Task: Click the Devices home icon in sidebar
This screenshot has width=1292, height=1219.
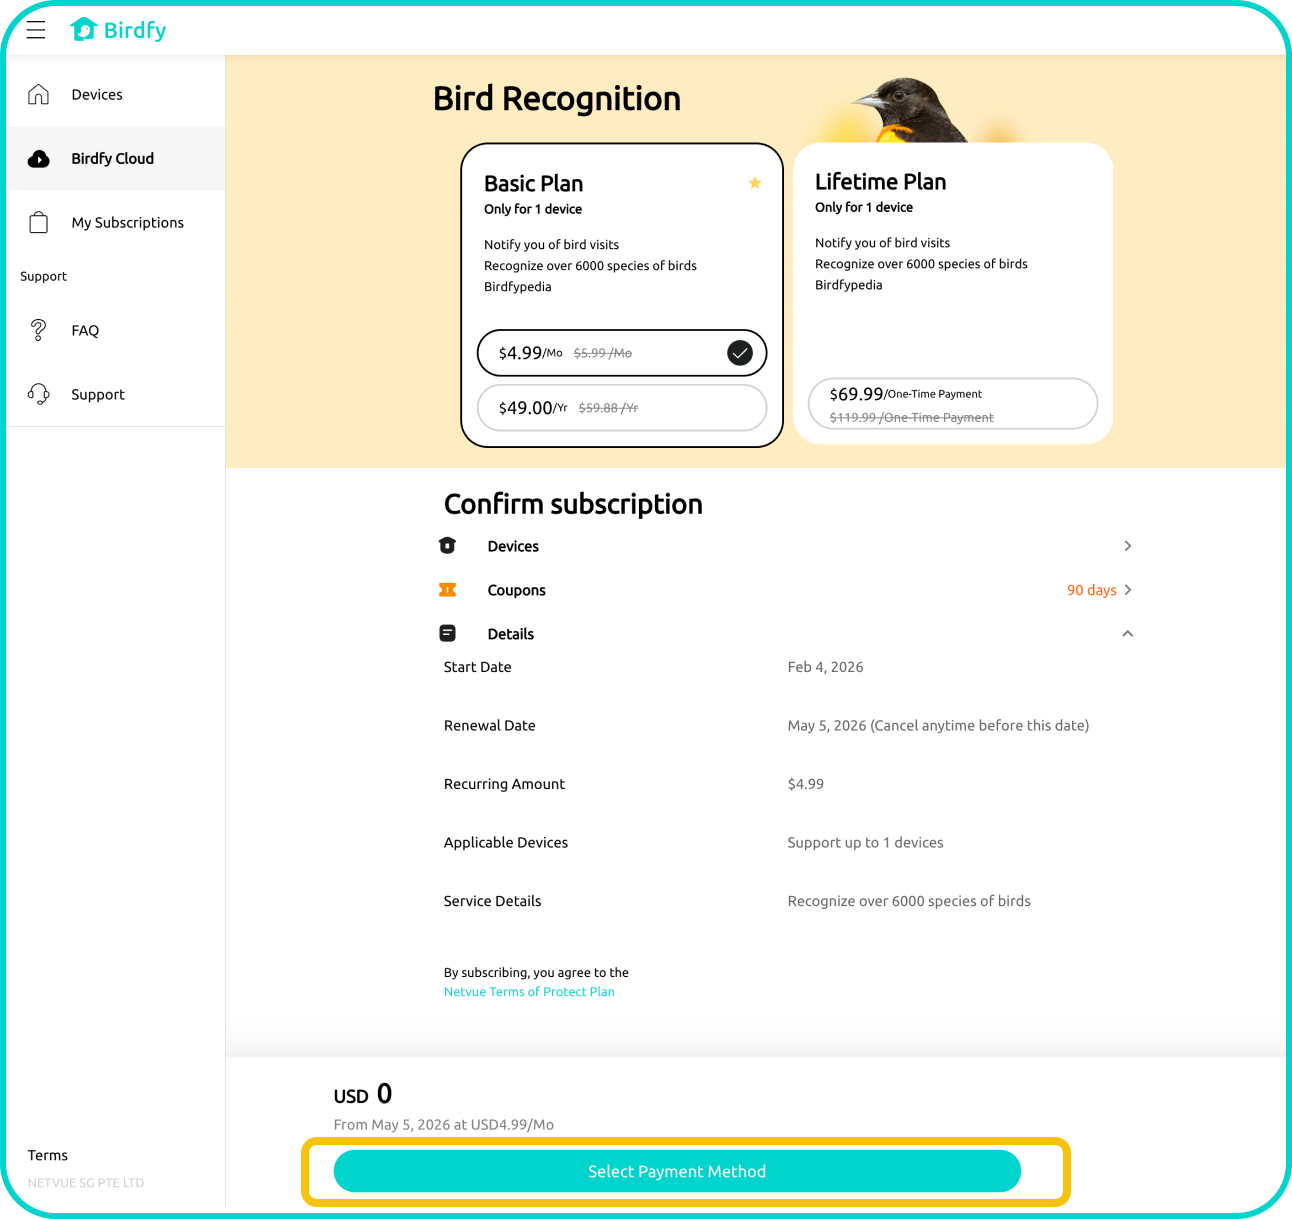Action: (x=38, y=94)
